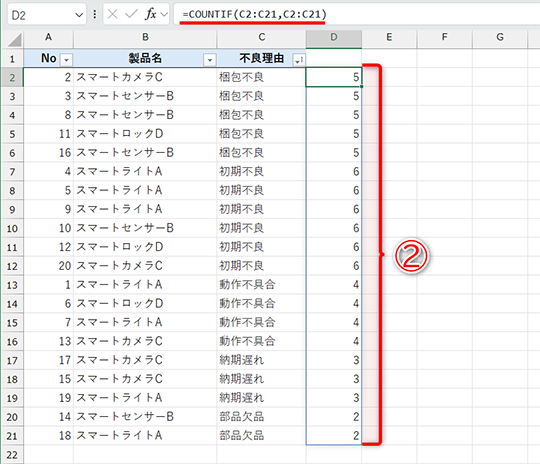Click スマートカメラC in row 16

pyautogui.click(x=120, y=341)
